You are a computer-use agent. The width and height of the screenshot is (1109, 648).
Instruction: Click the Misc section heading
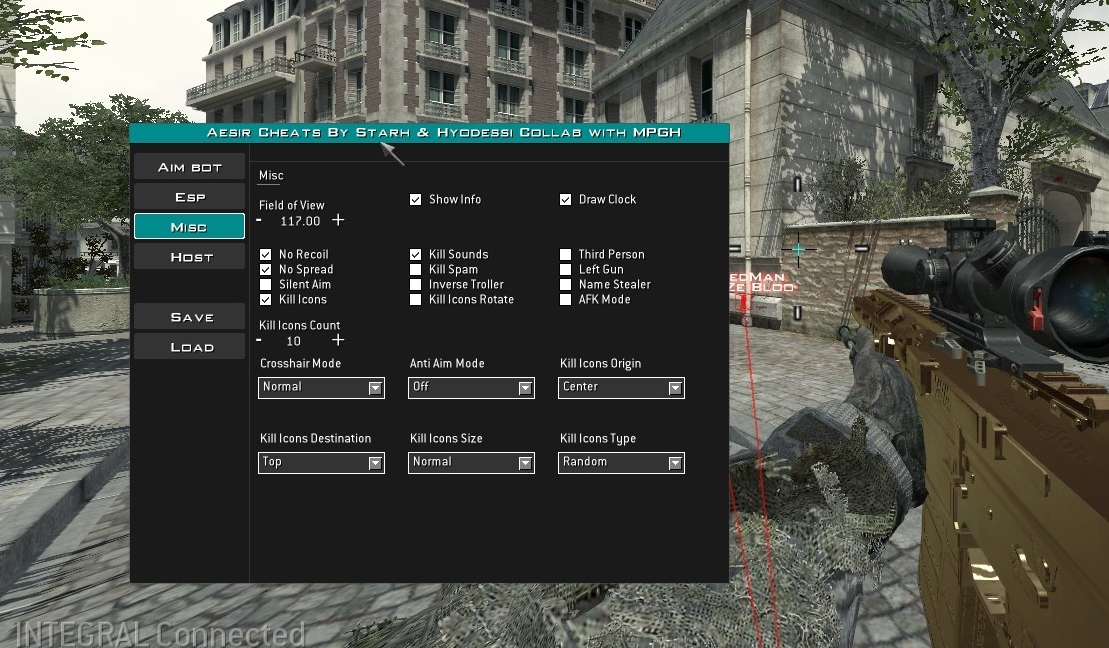click(271, 175)
